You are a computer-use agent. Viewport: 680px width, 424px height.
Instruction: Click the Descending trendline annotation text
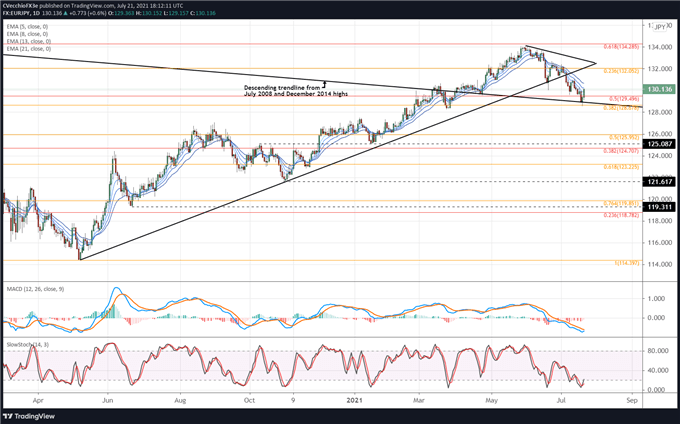coord(296,91)
